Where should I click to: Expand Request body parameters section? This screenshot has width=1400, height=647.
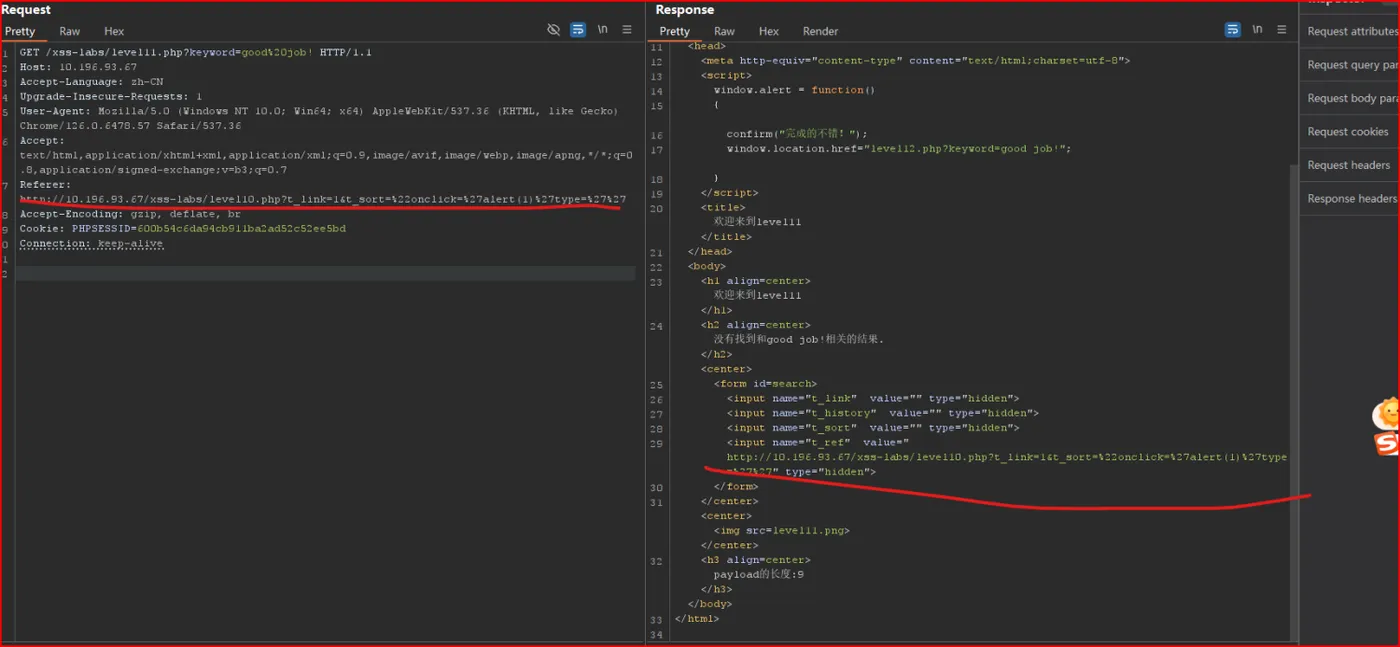[x=1351, y=98]
